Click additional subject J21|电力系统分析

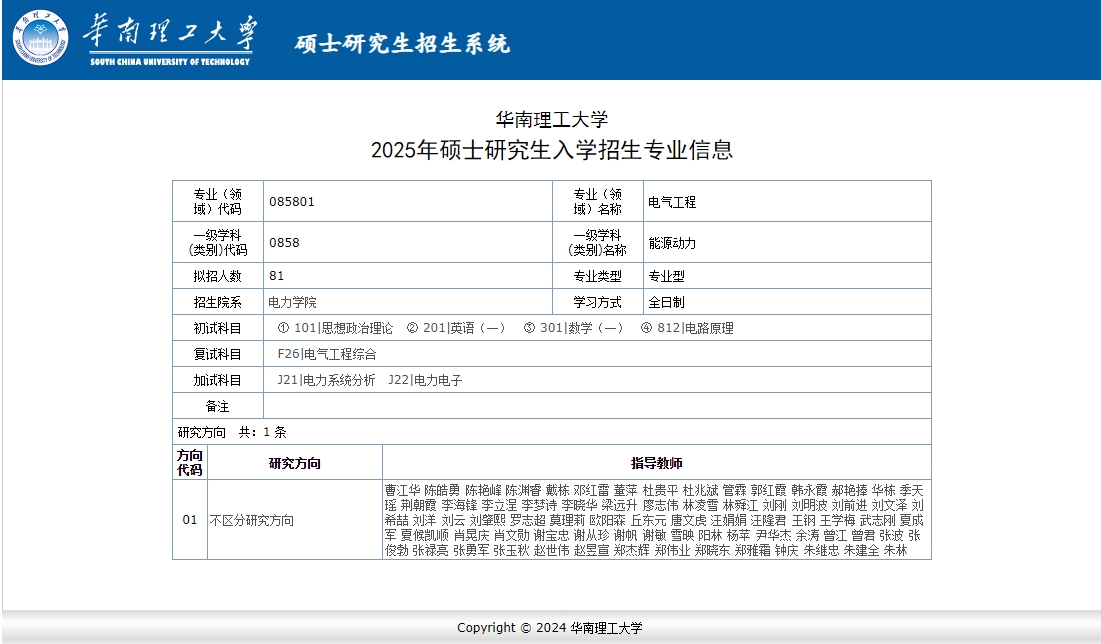click(x=326, y=380)
